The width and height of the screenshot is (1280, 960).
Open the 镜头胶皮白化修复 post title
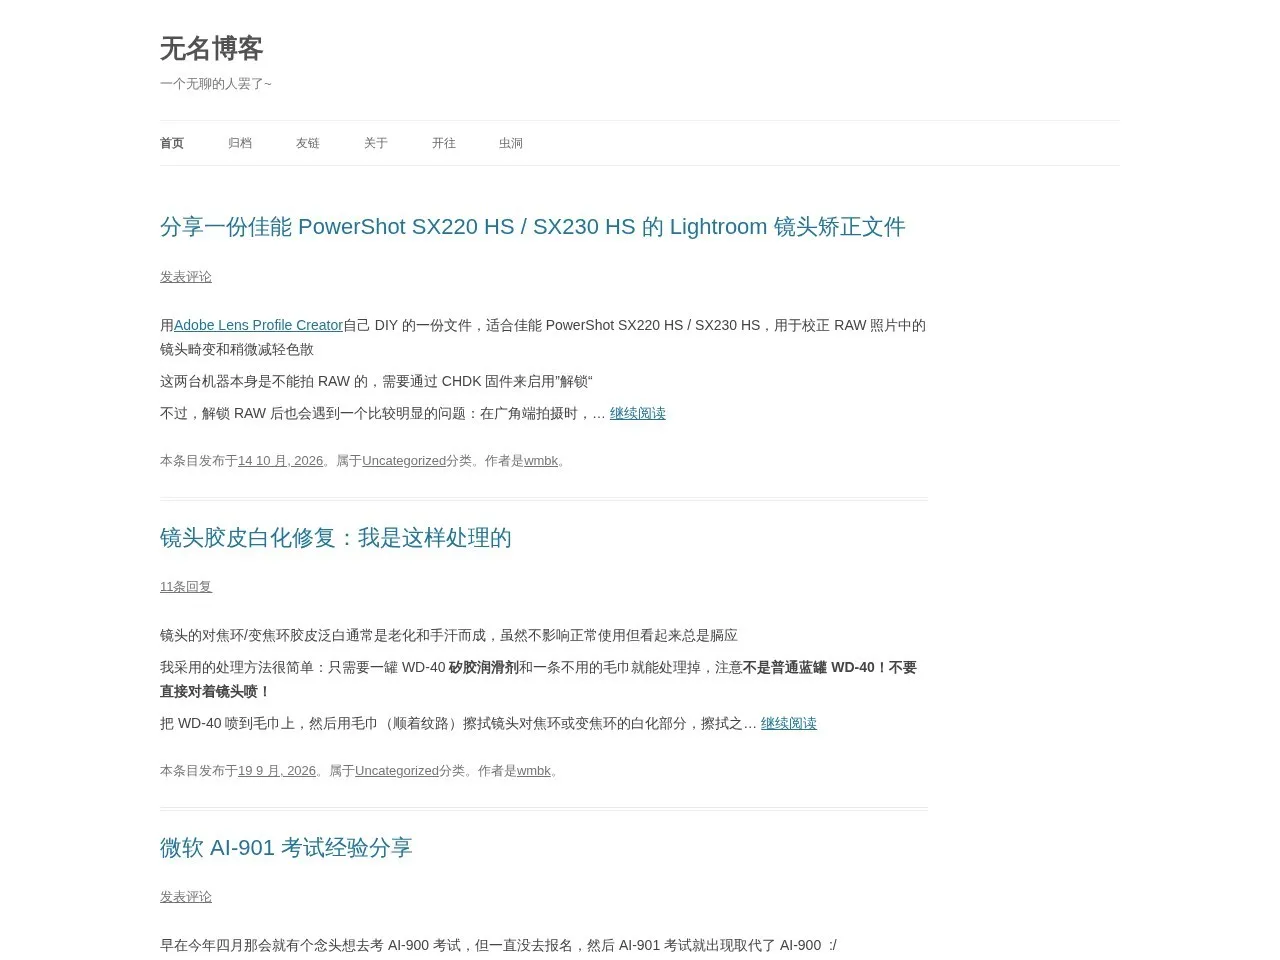click(x=336, y=538)
